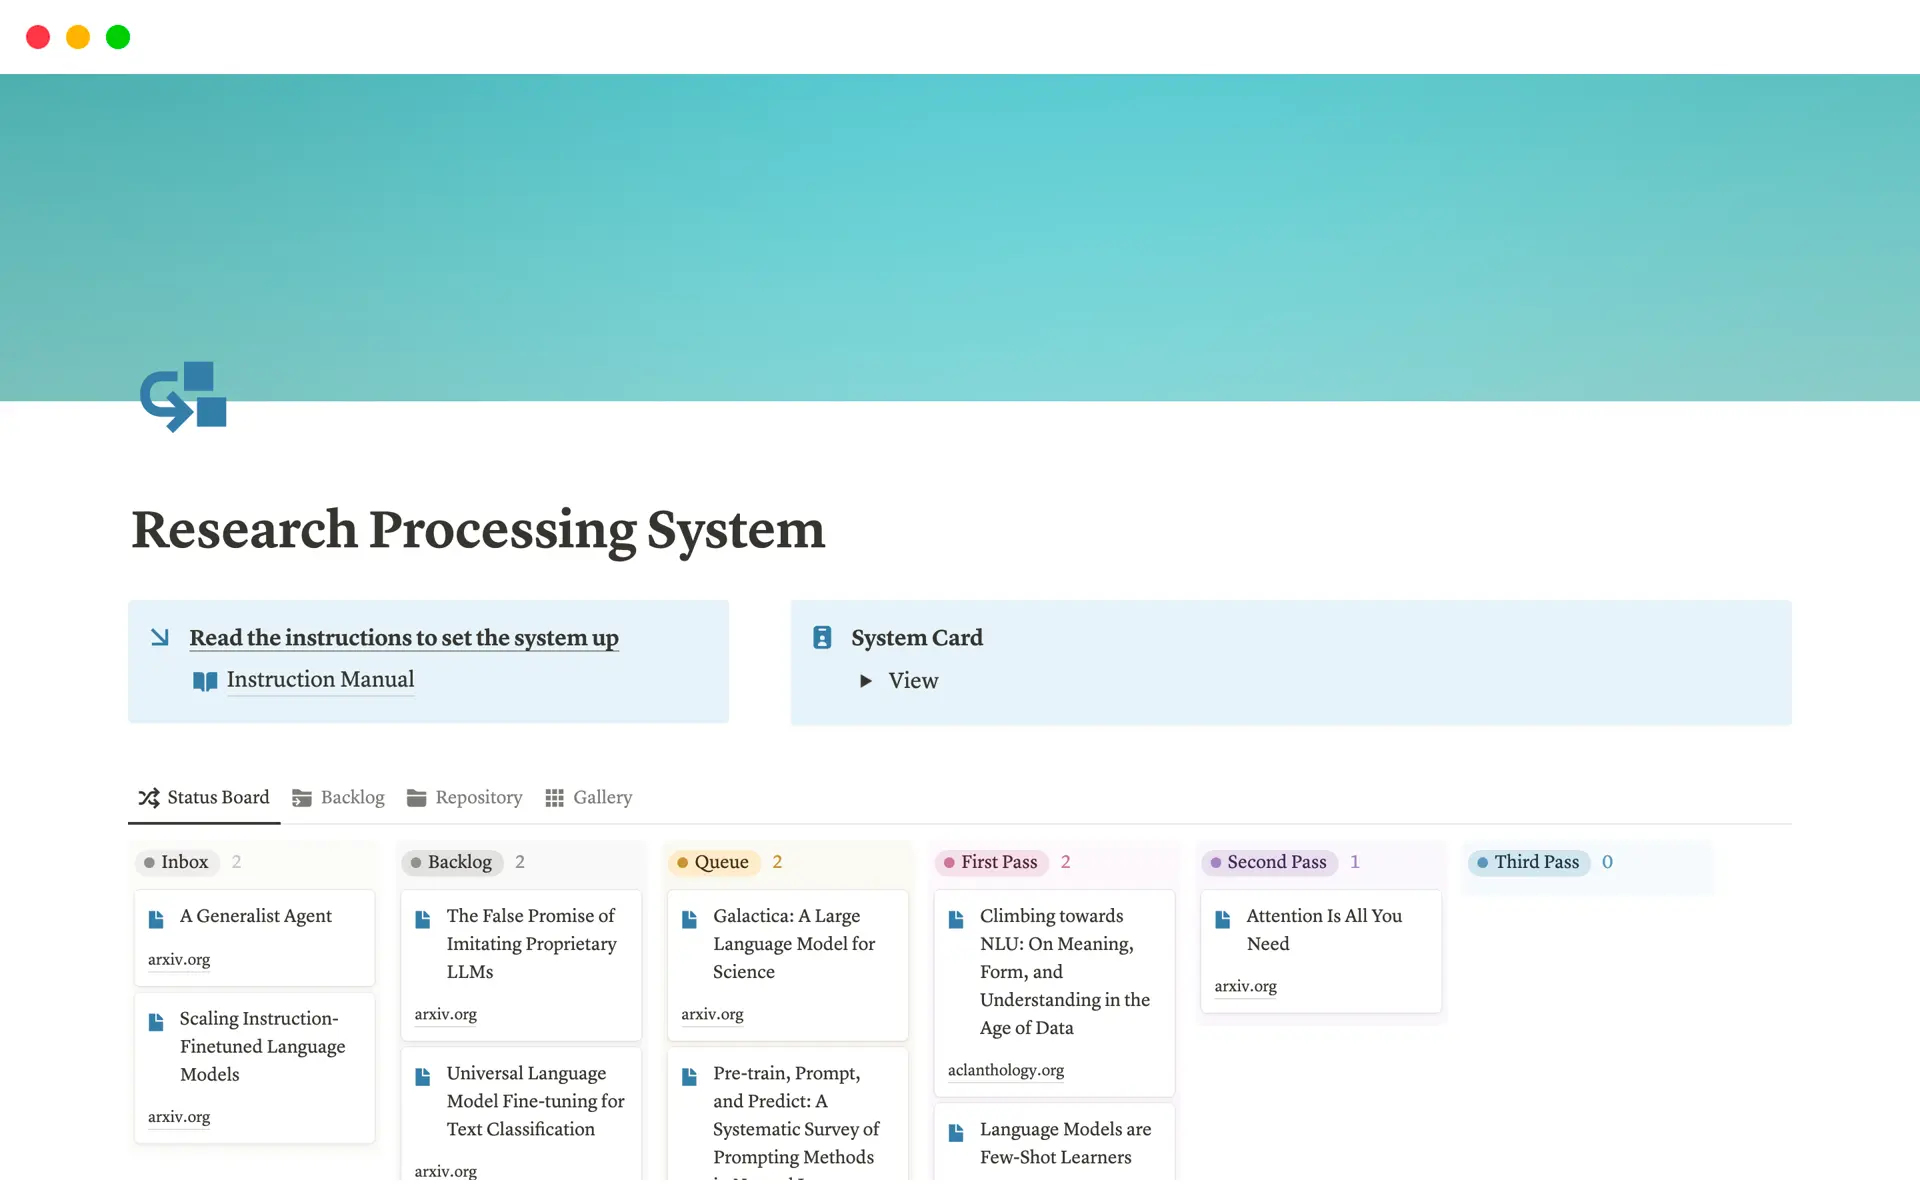This screenshot has width=1920, height=1200.
Task: Open the Galactica paper card
Action: pyautogui.click(x=795, y=943)
